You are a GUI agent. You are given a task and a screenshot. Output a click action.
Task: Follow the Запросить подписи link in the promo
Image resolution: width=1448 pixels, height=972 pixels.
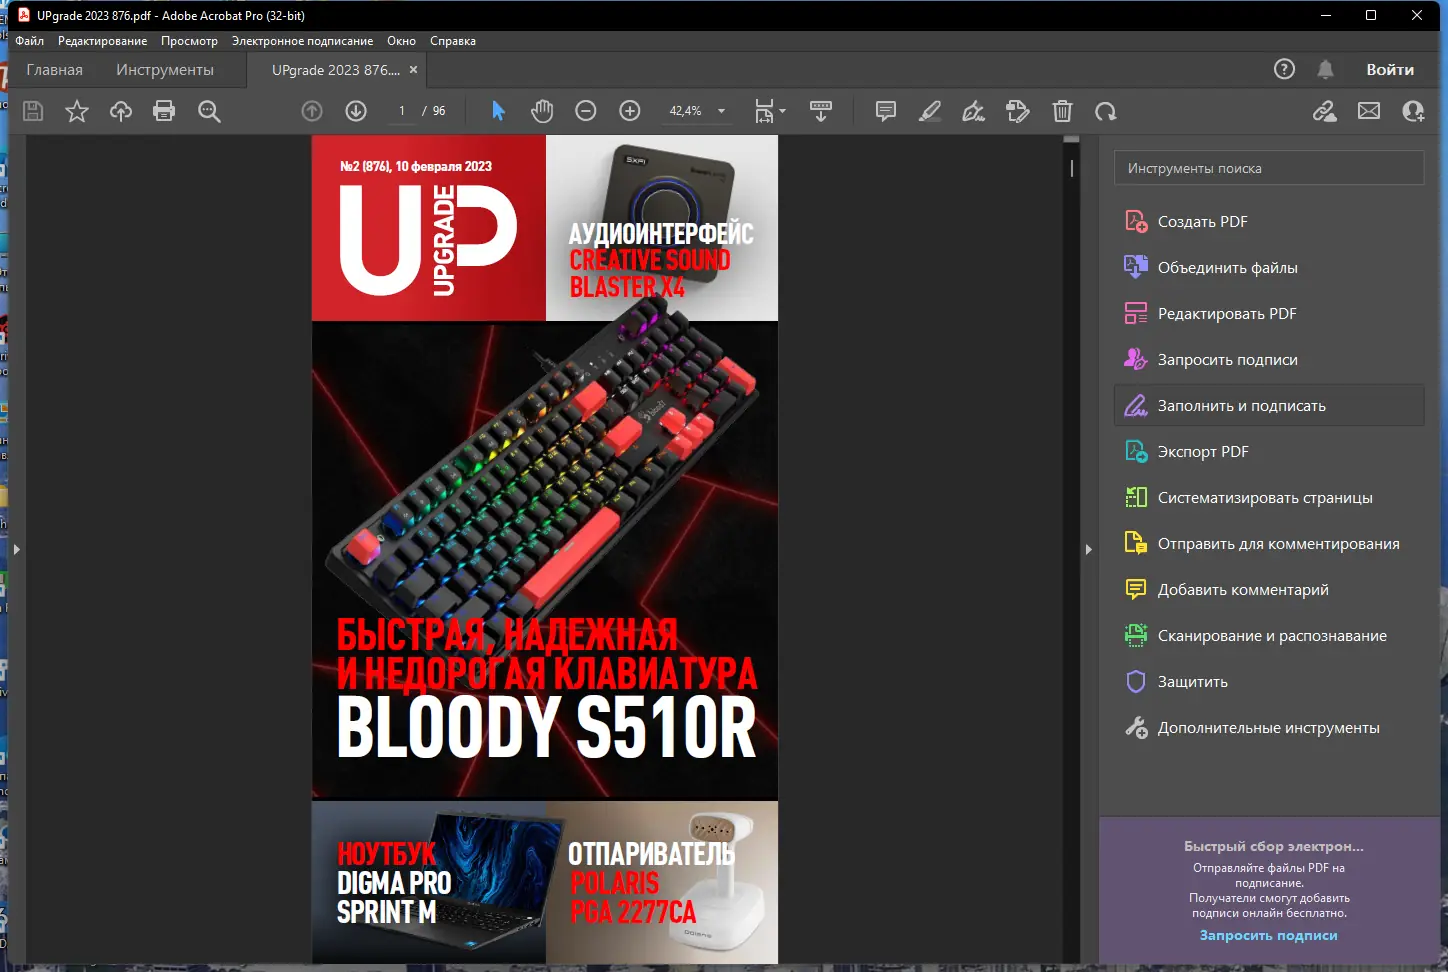coord(1268,936)
